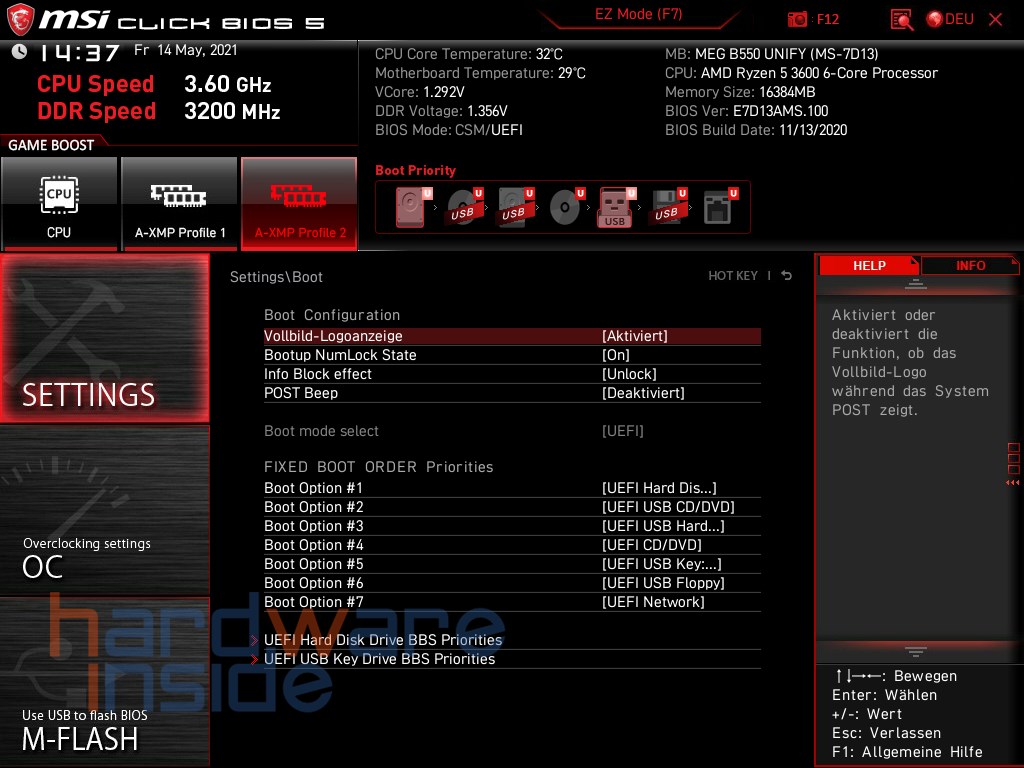Click the BIOS Ver E7D13AMS.100 text

[746, 111]
